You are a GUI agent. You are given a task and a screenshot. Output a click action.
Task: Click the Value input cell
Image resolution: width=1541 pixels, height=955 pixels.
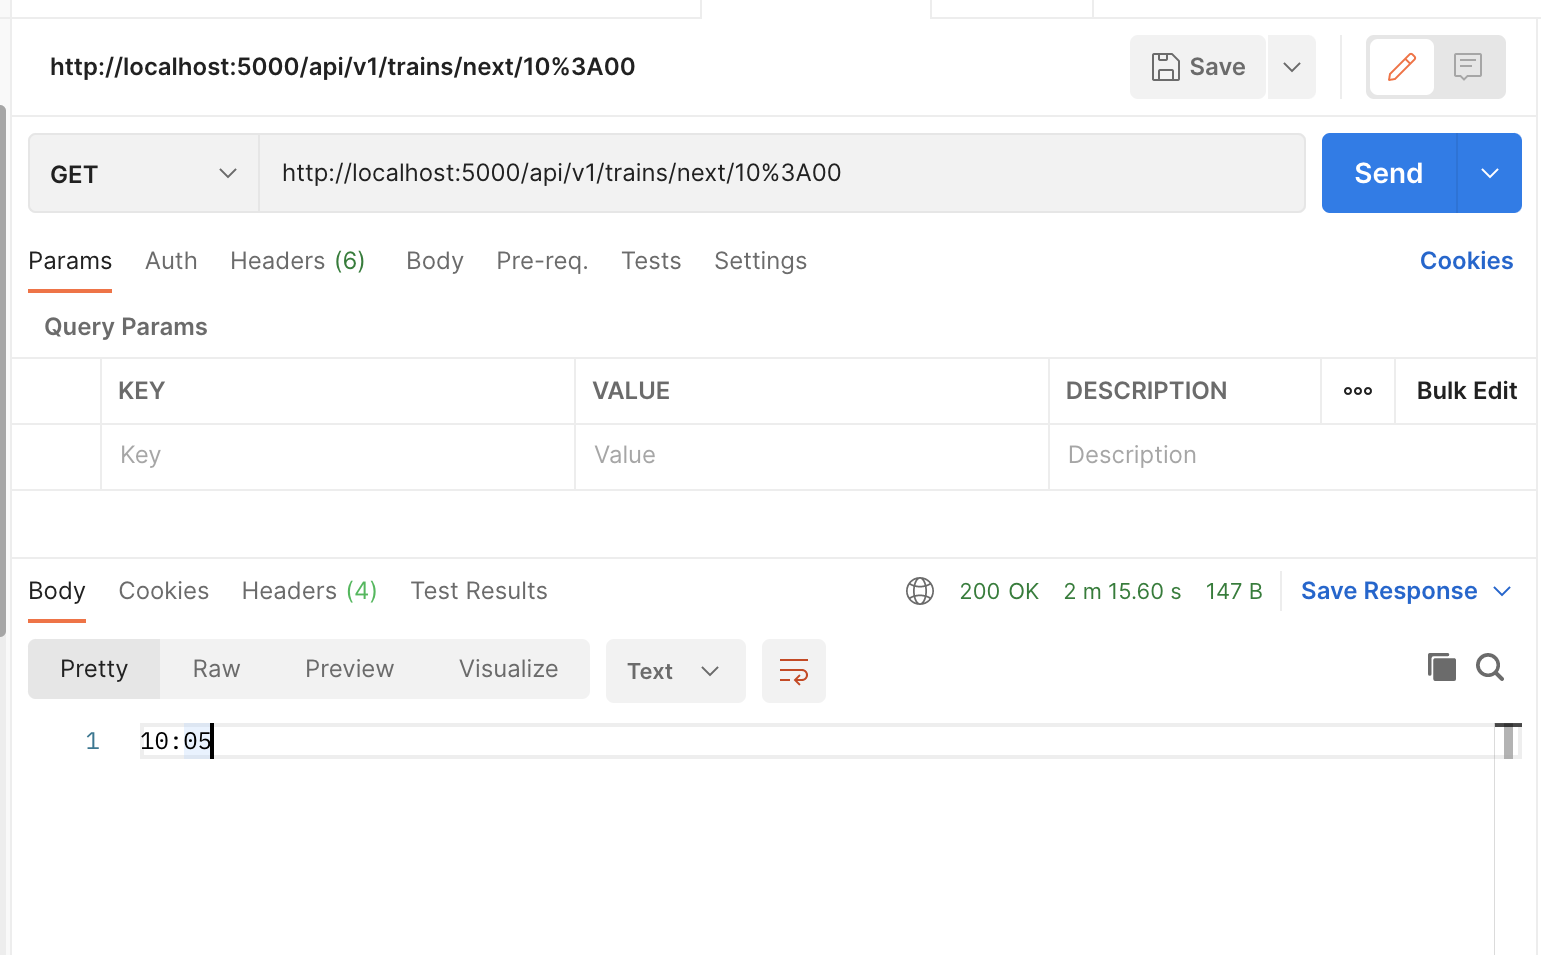click(812, 456)
